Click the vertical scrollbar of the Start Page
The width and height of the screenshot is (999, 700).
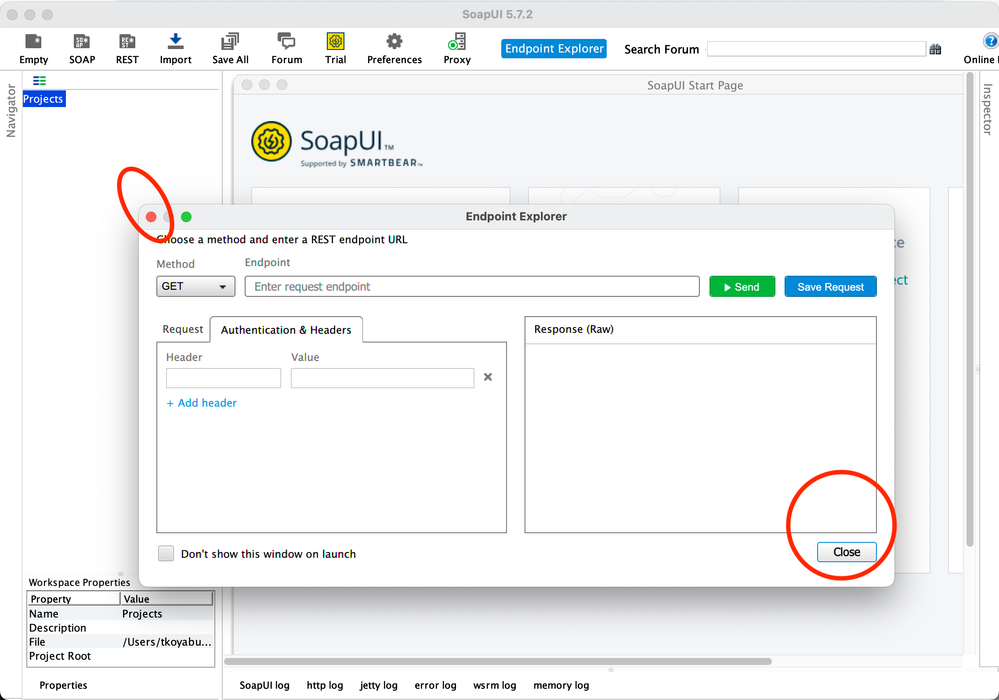pyautogui.click(x=970, y=309)
